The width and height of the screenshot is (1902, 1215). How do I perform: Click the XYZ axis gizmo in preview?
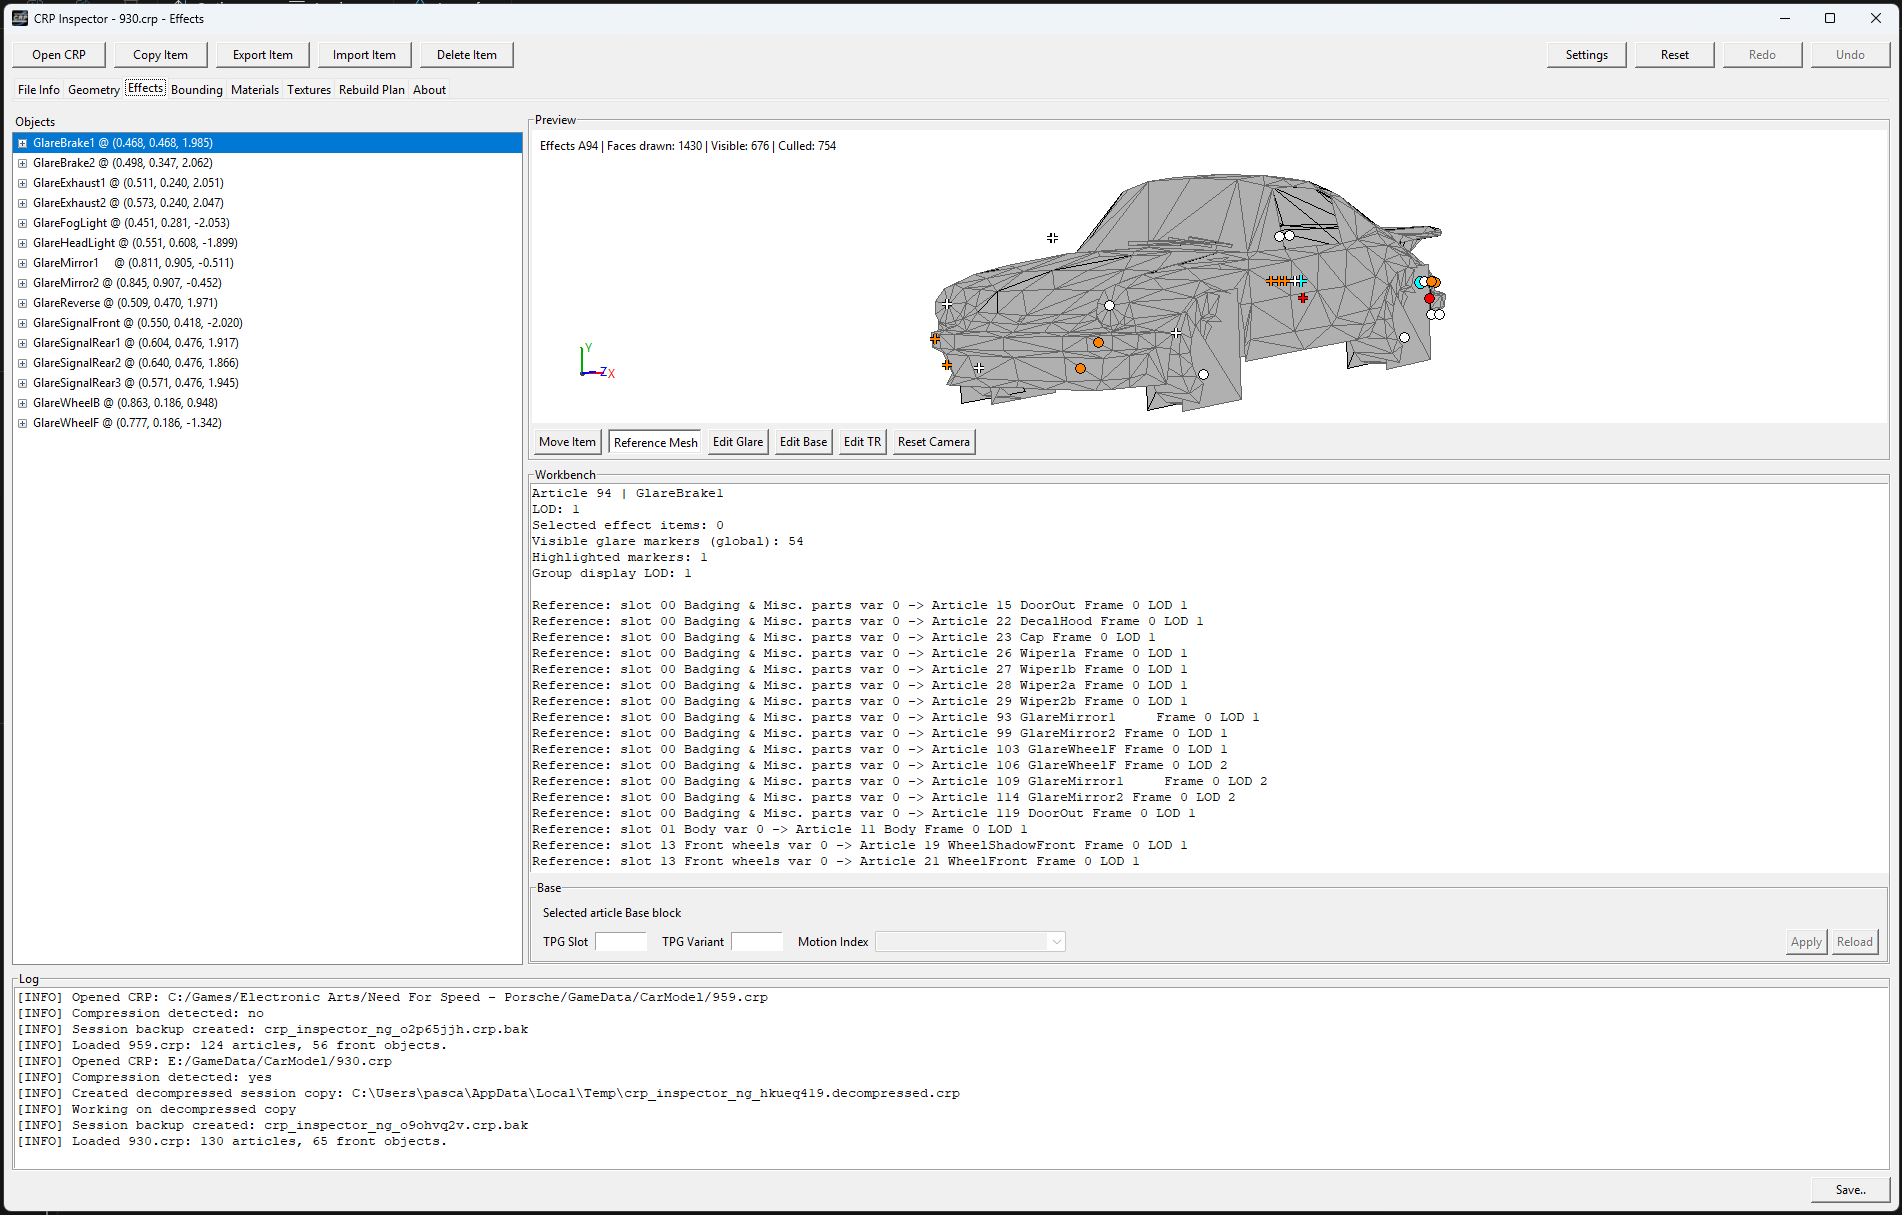click(593, 362)
